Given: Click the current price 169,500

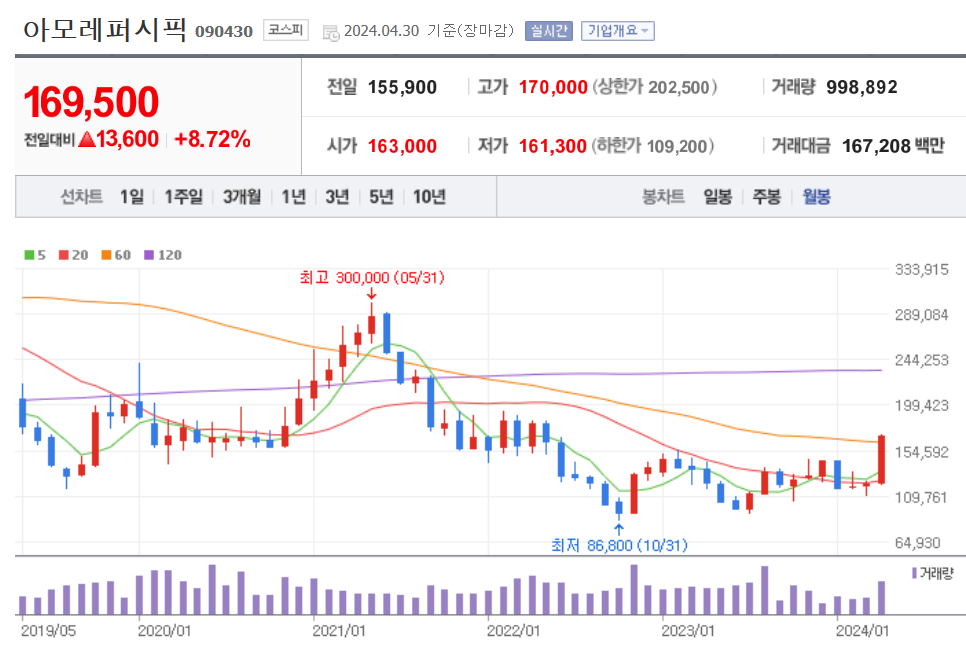Looking at the screenshot, I should [91, 102].
